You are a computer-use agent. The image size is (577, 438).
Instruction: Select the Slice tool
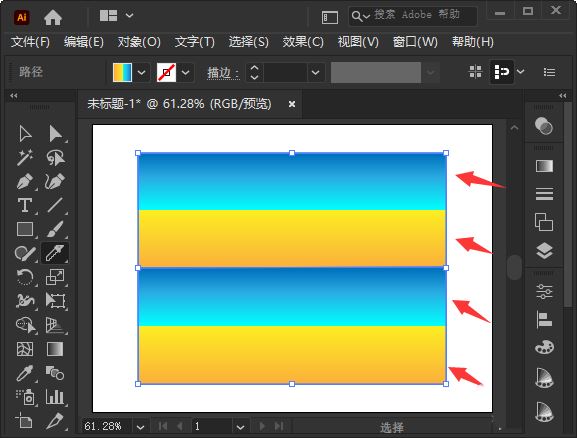pos(55,421)
